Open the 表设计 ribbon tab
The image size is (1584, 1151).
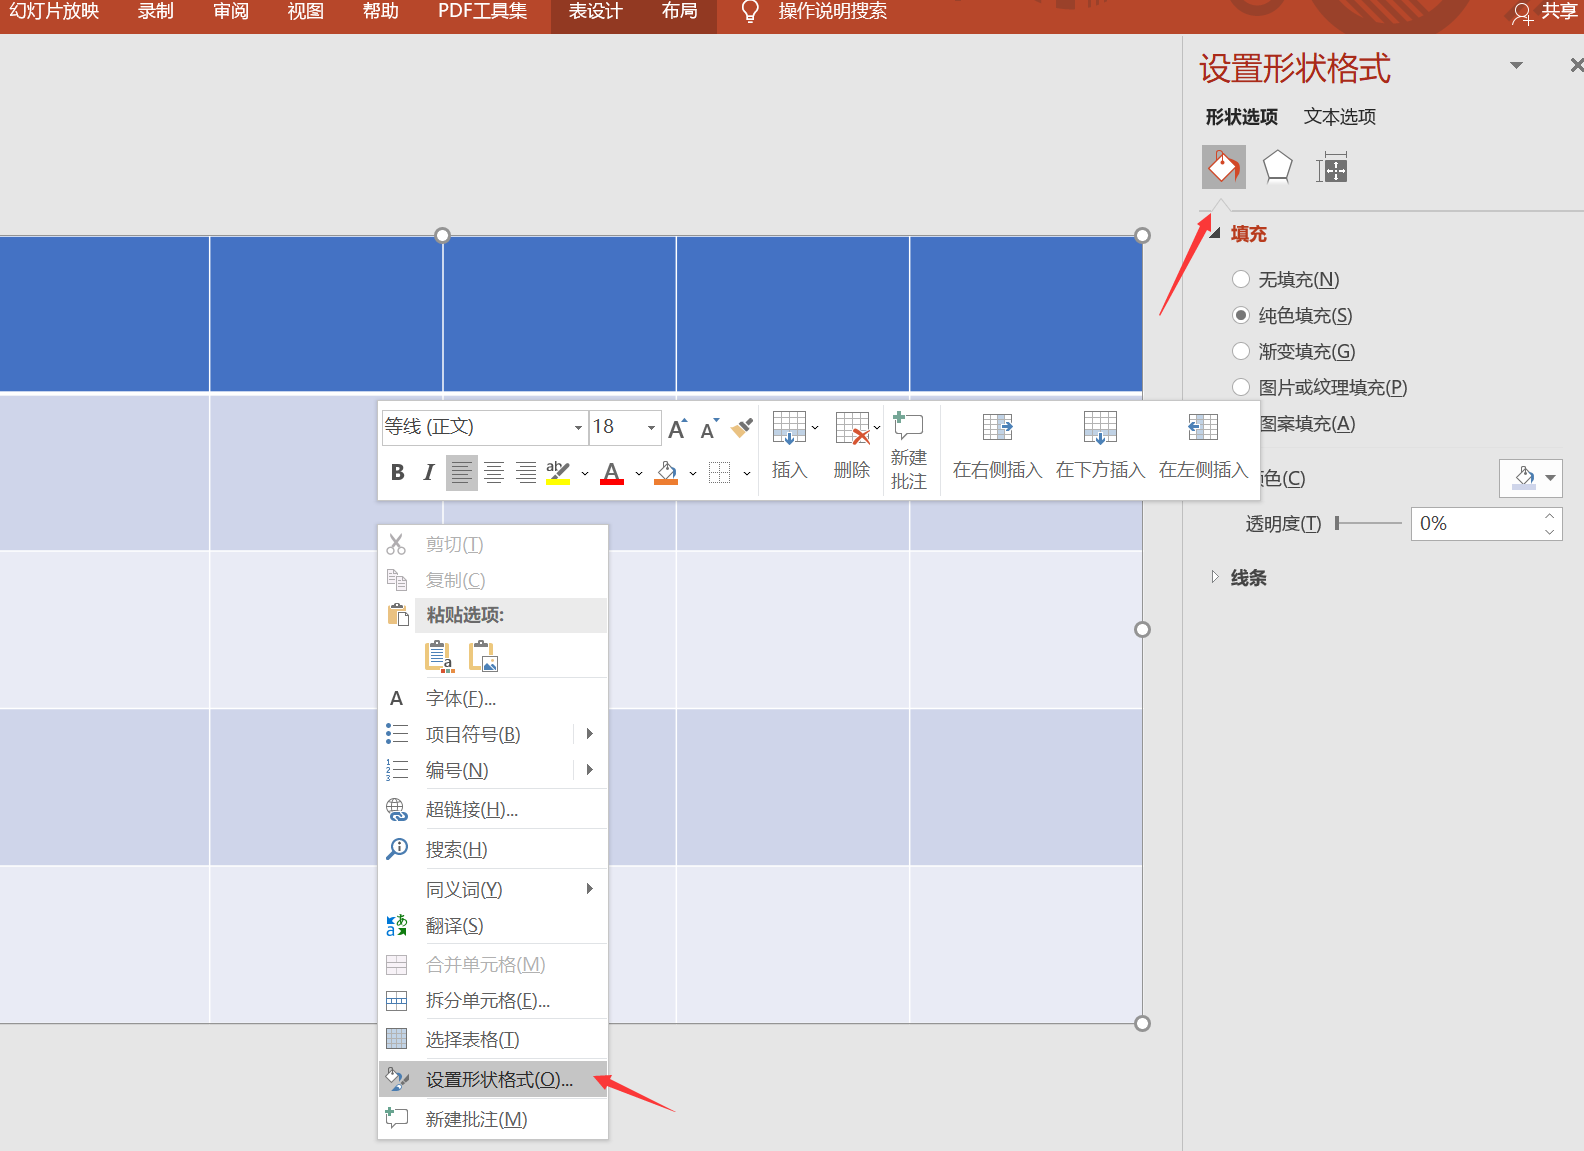click(x=596, y=12)
